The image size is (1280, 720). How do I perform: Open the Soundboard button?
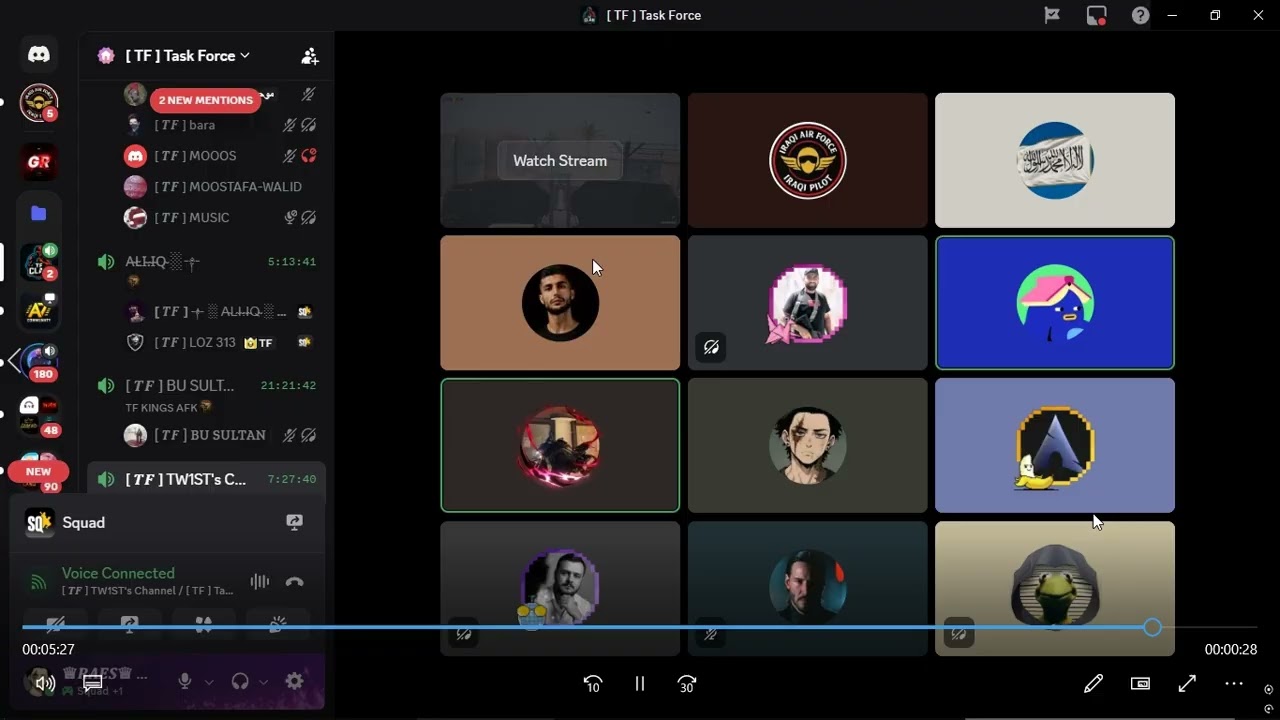click(277, 624)
